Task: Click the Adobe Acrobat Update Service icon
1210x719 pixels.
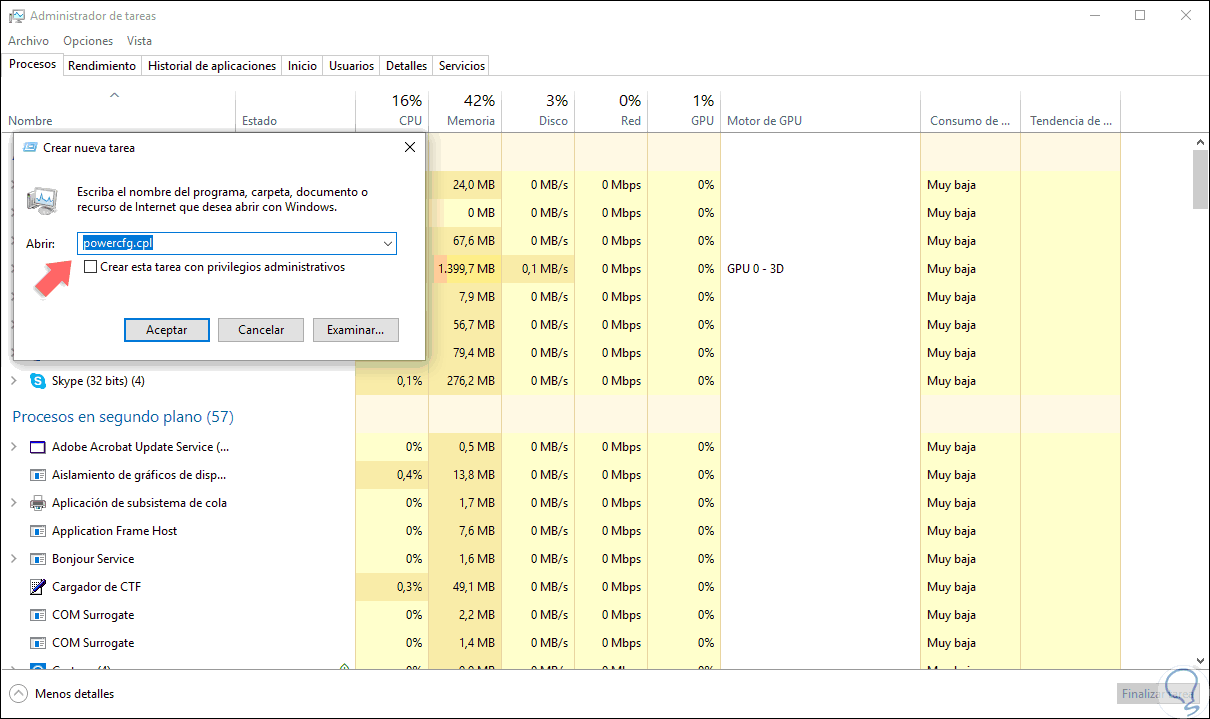Action: [x=38, y=447]
